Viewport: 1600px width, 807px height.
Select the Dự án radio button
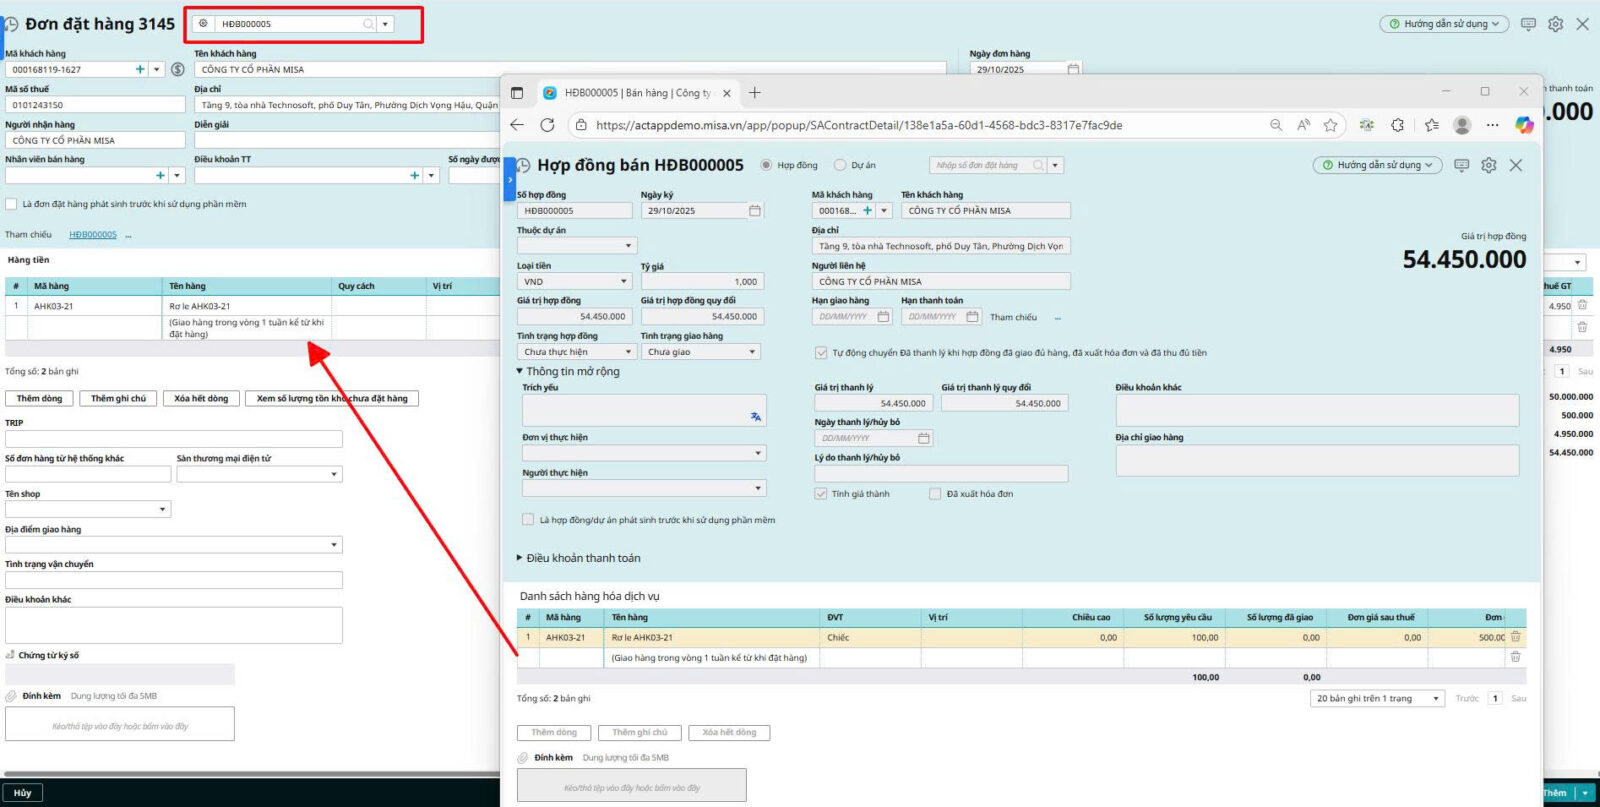tap(840, 165)
